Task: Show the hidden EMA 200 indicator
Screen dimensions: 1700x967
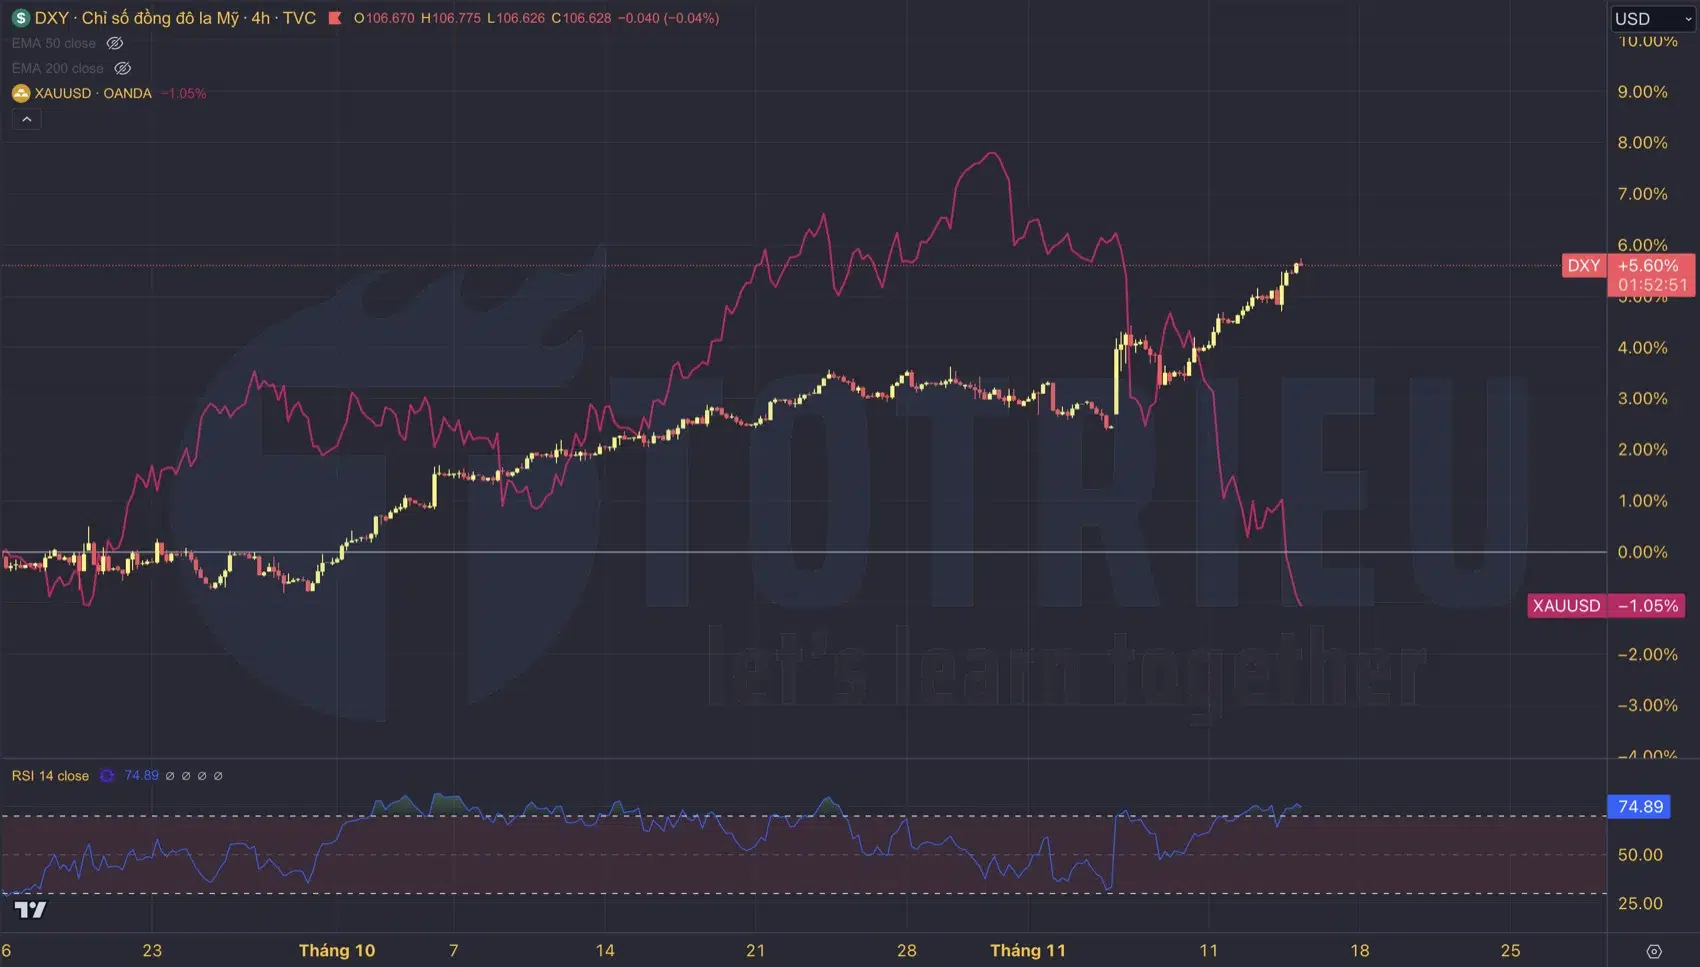Action: click(x=123, y=68)
